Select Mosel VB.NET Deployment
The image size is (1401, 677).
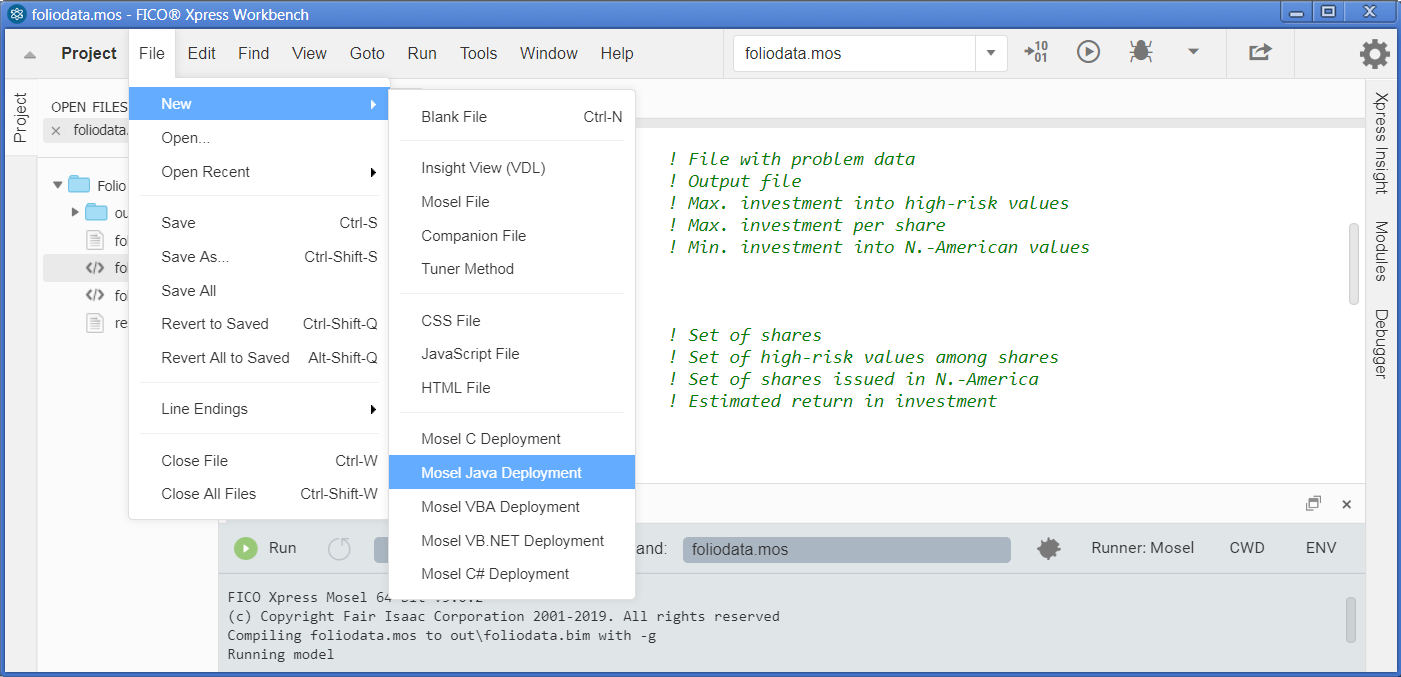[512, 541]
